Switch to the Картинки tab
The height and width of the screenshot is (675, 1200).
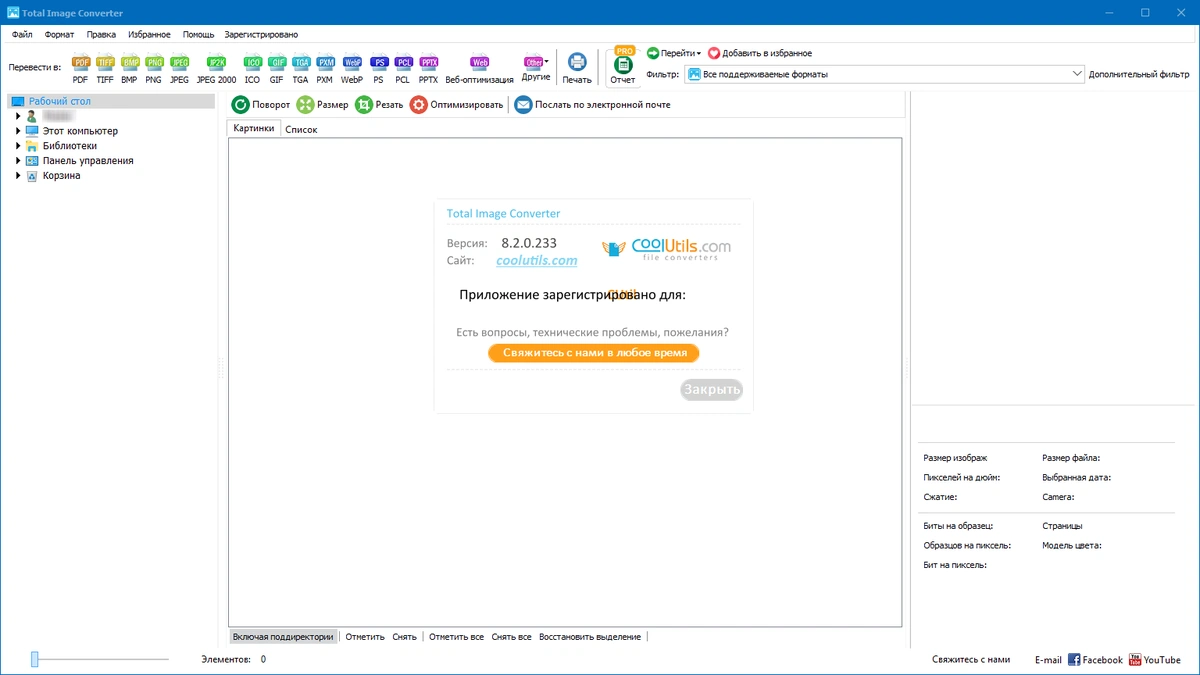(x=253, y=128)
